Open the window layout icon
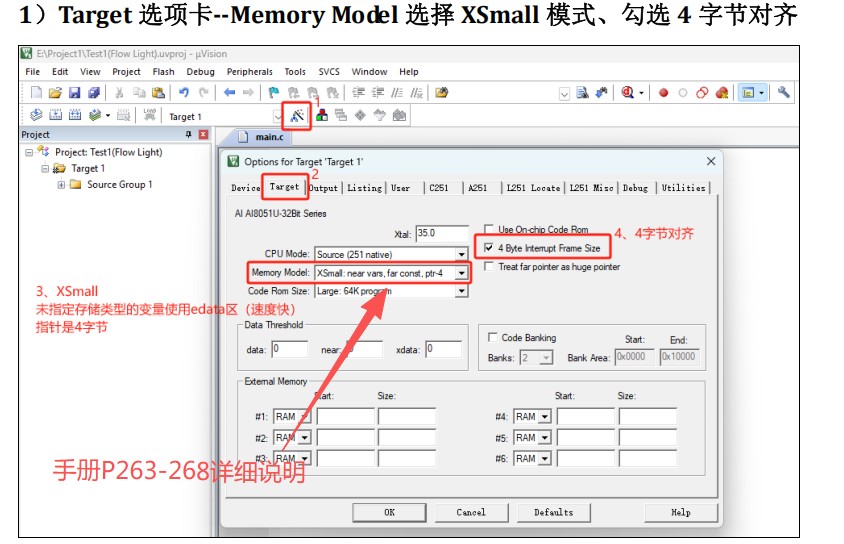This screenshot has width=844, height=544. click(748, 93)
